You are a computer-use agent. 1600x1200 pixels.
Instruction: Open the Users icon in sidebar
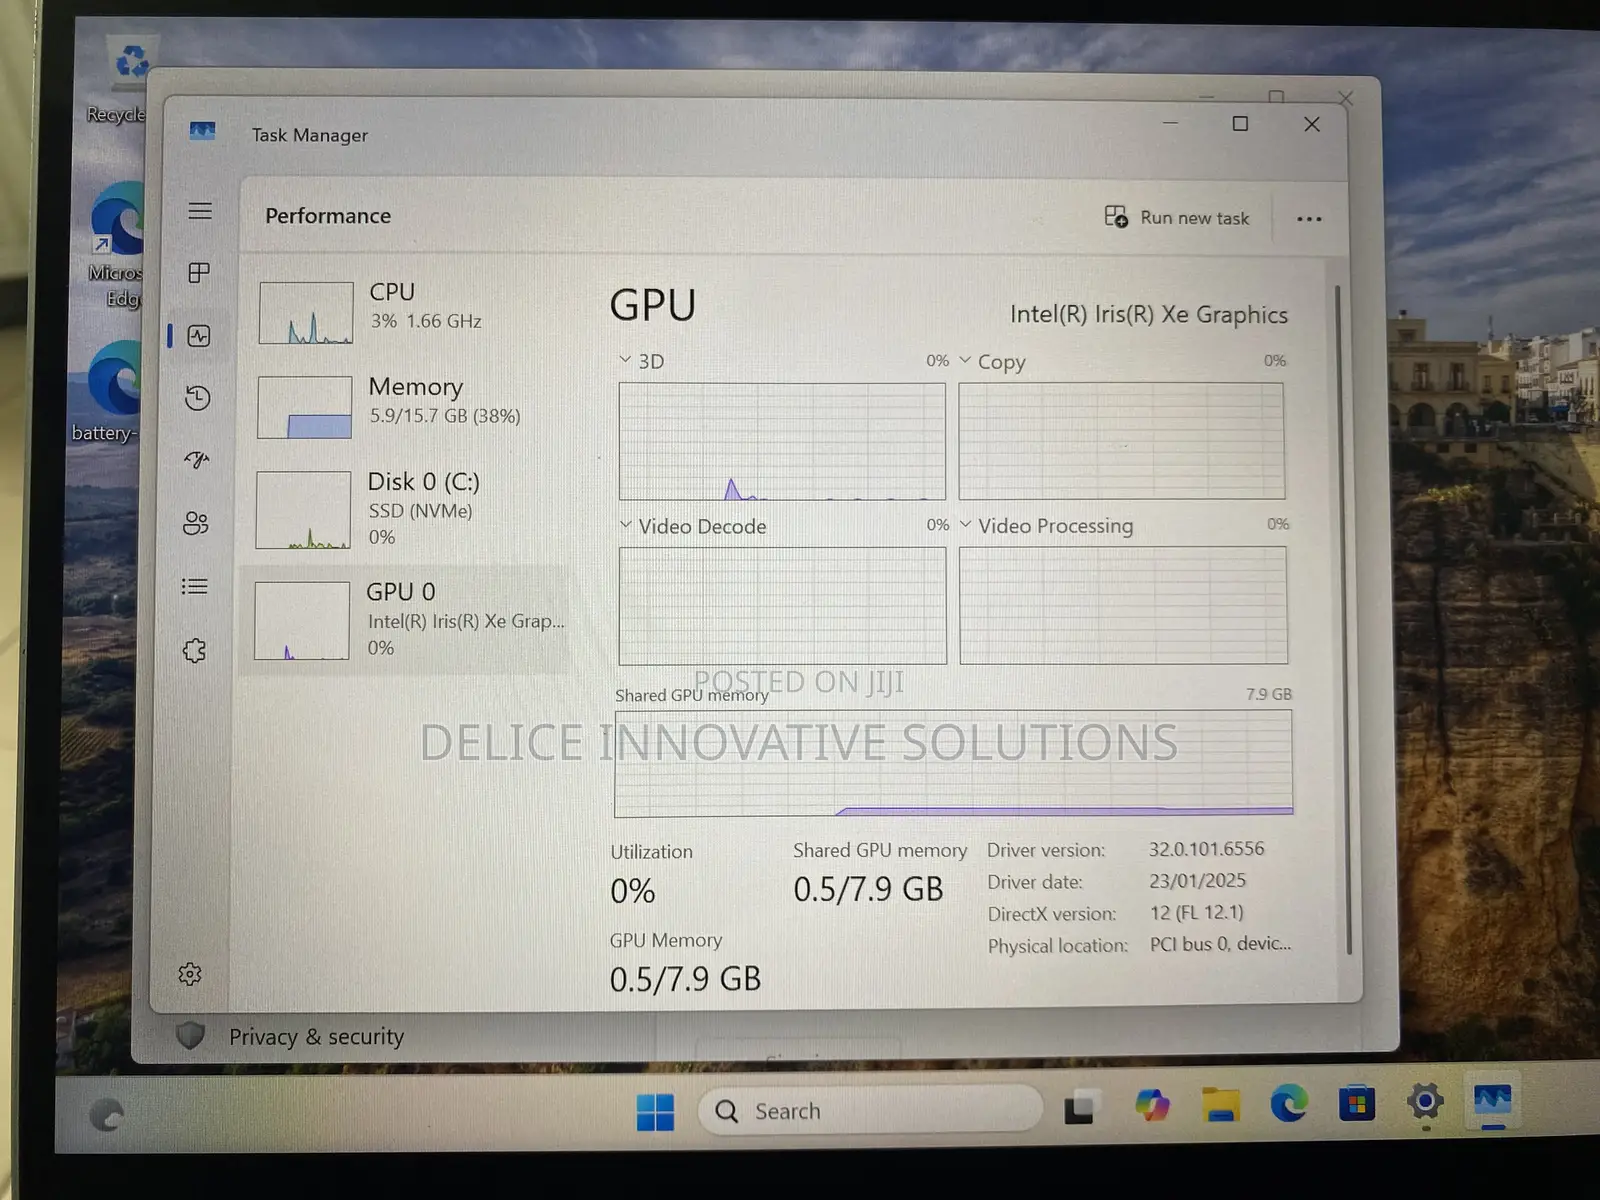coord(196,523)
